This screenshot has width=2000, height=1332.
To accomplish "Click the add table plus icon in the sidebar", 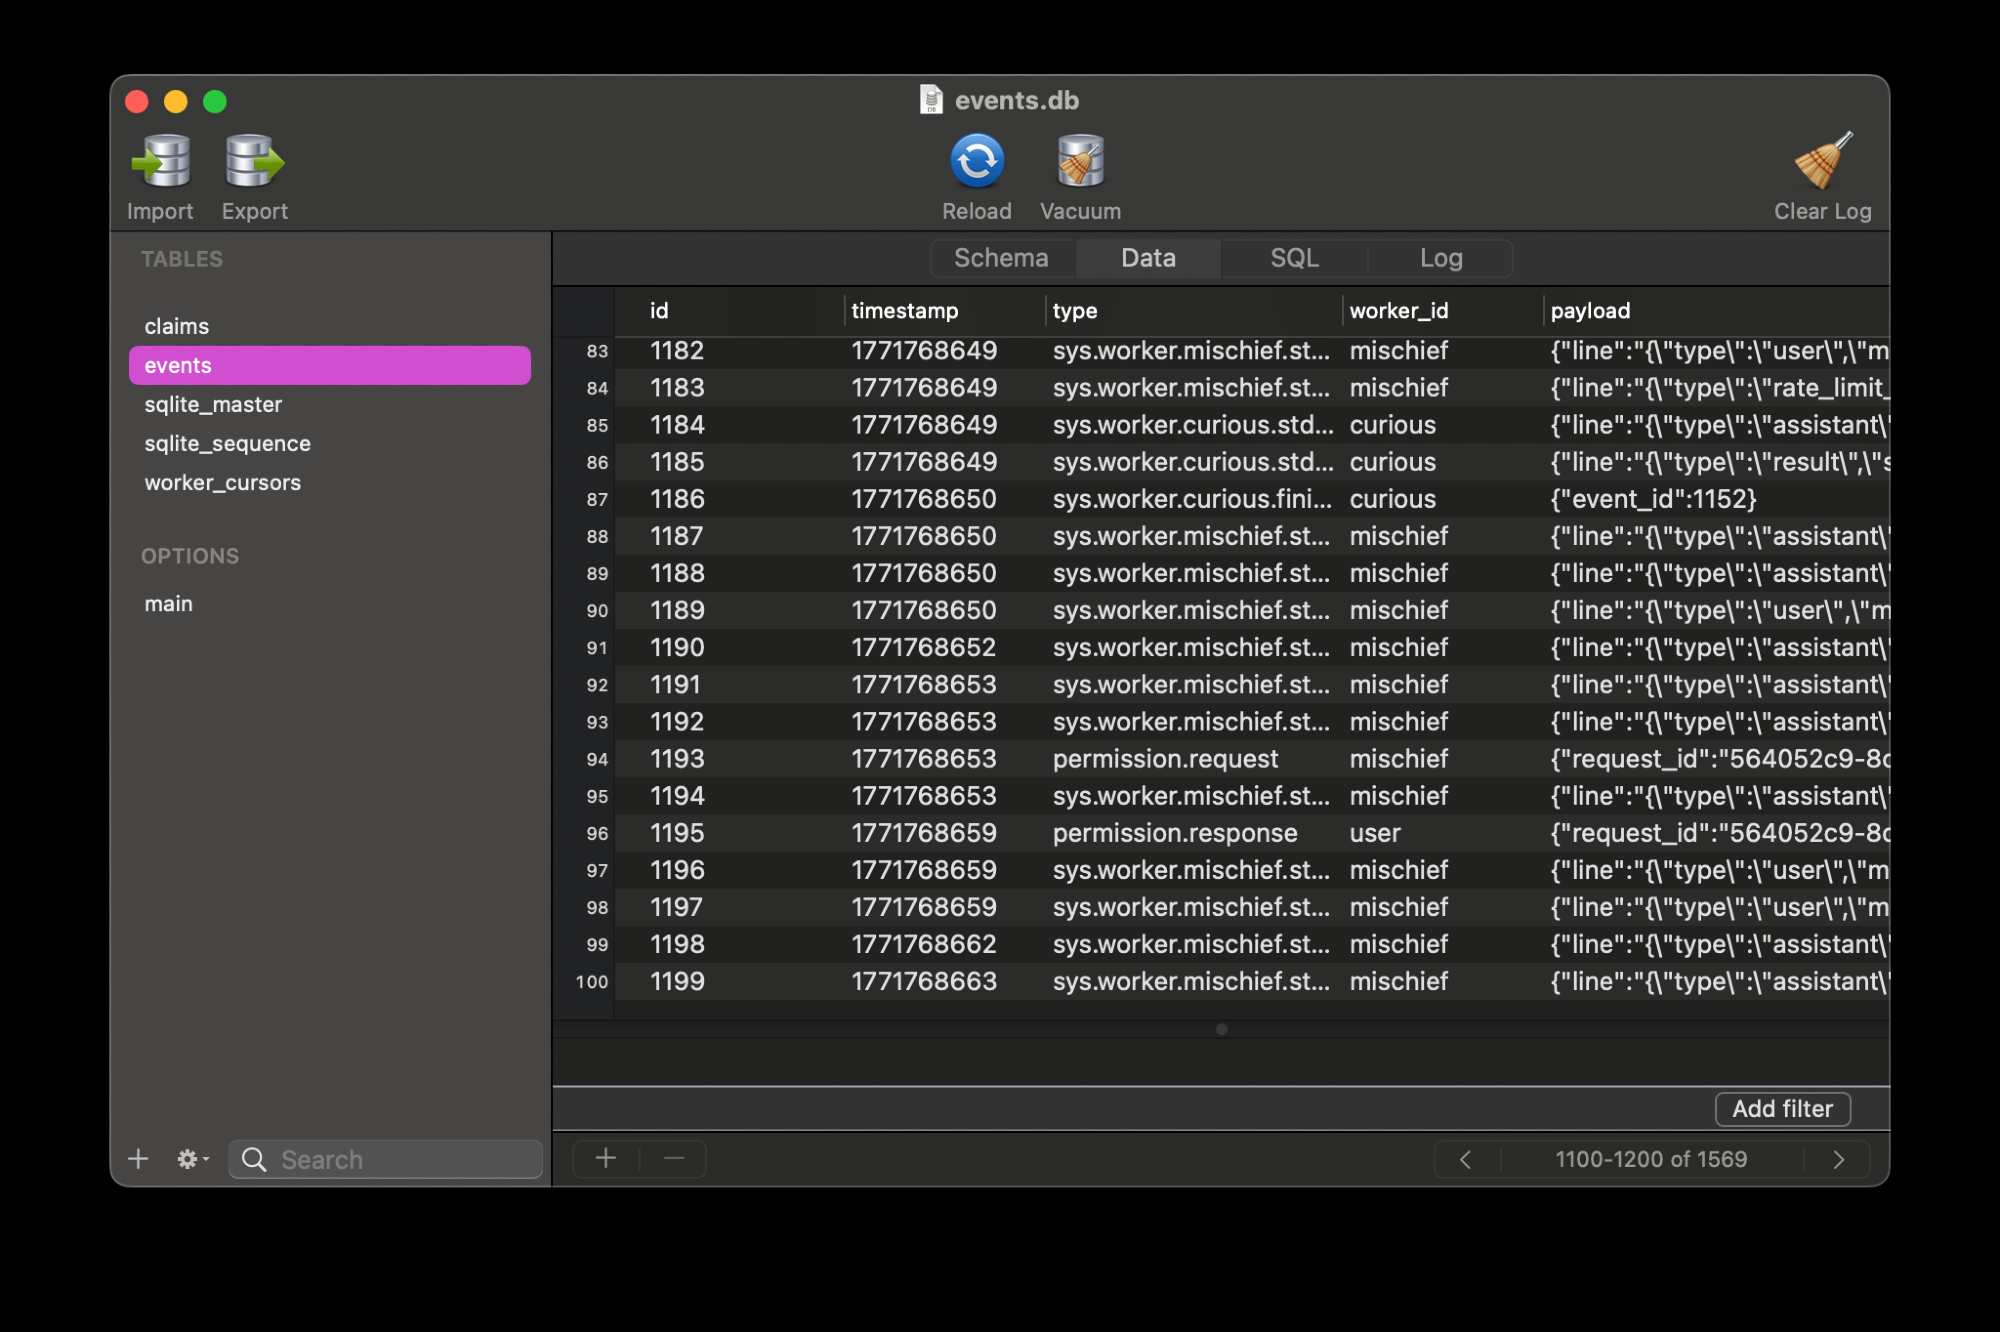I will tap(138, 1159).
